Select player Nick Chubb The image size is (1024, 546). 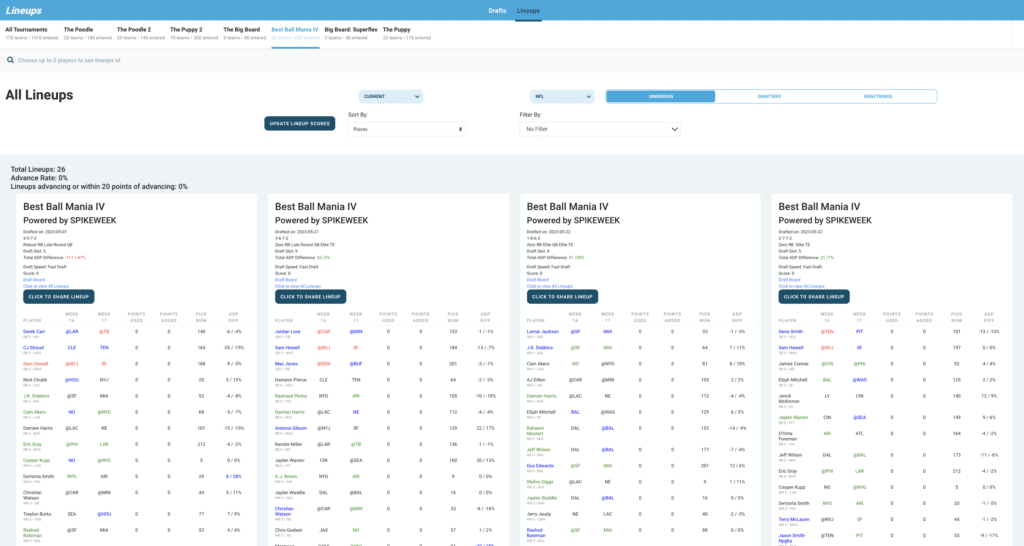tap(35, 380)
